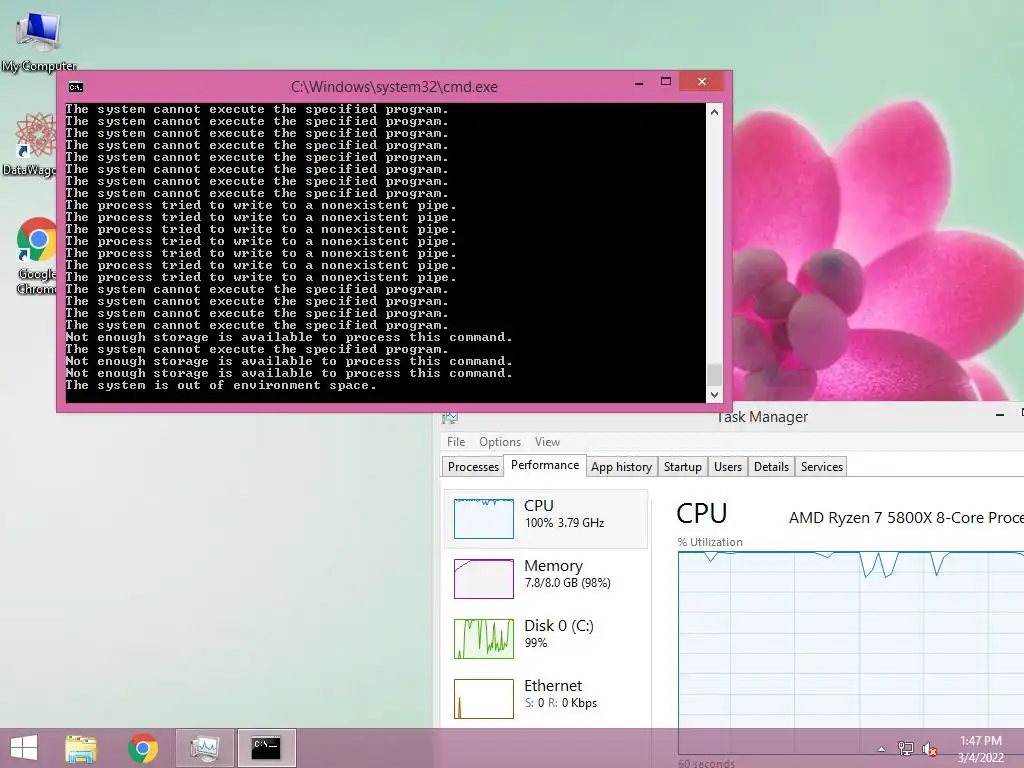Close the cmd.exe window

click(702, 82)
